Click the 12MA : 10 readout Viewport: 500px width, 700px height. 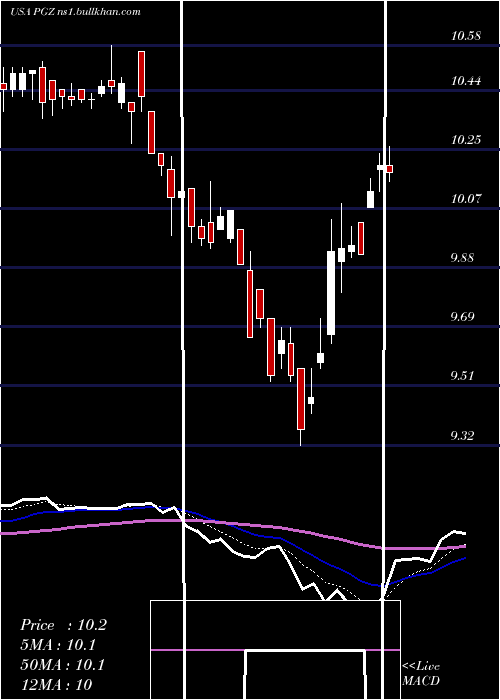[56, 684]
